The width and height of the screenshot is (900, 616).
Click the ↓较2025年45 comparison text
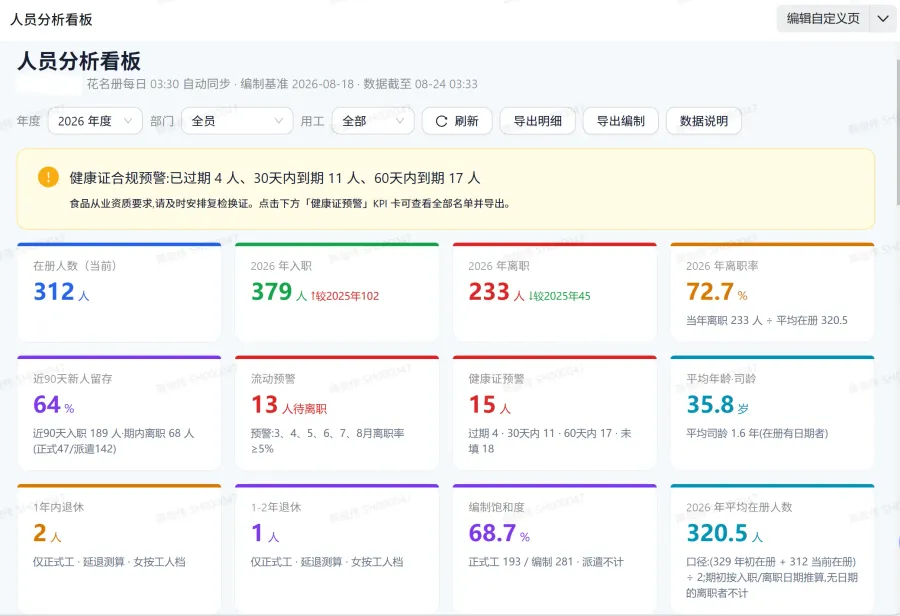click(x=559, y=296)
